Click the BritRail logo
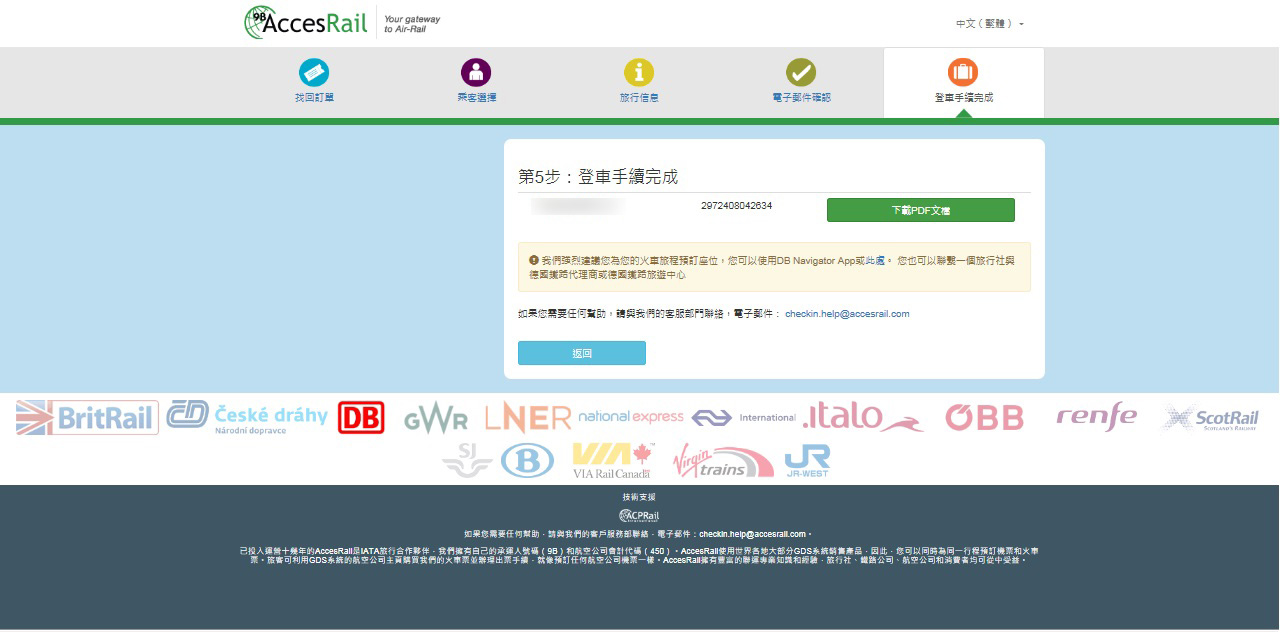This screenshot has height=632, width=1280. tap(87, 417)
